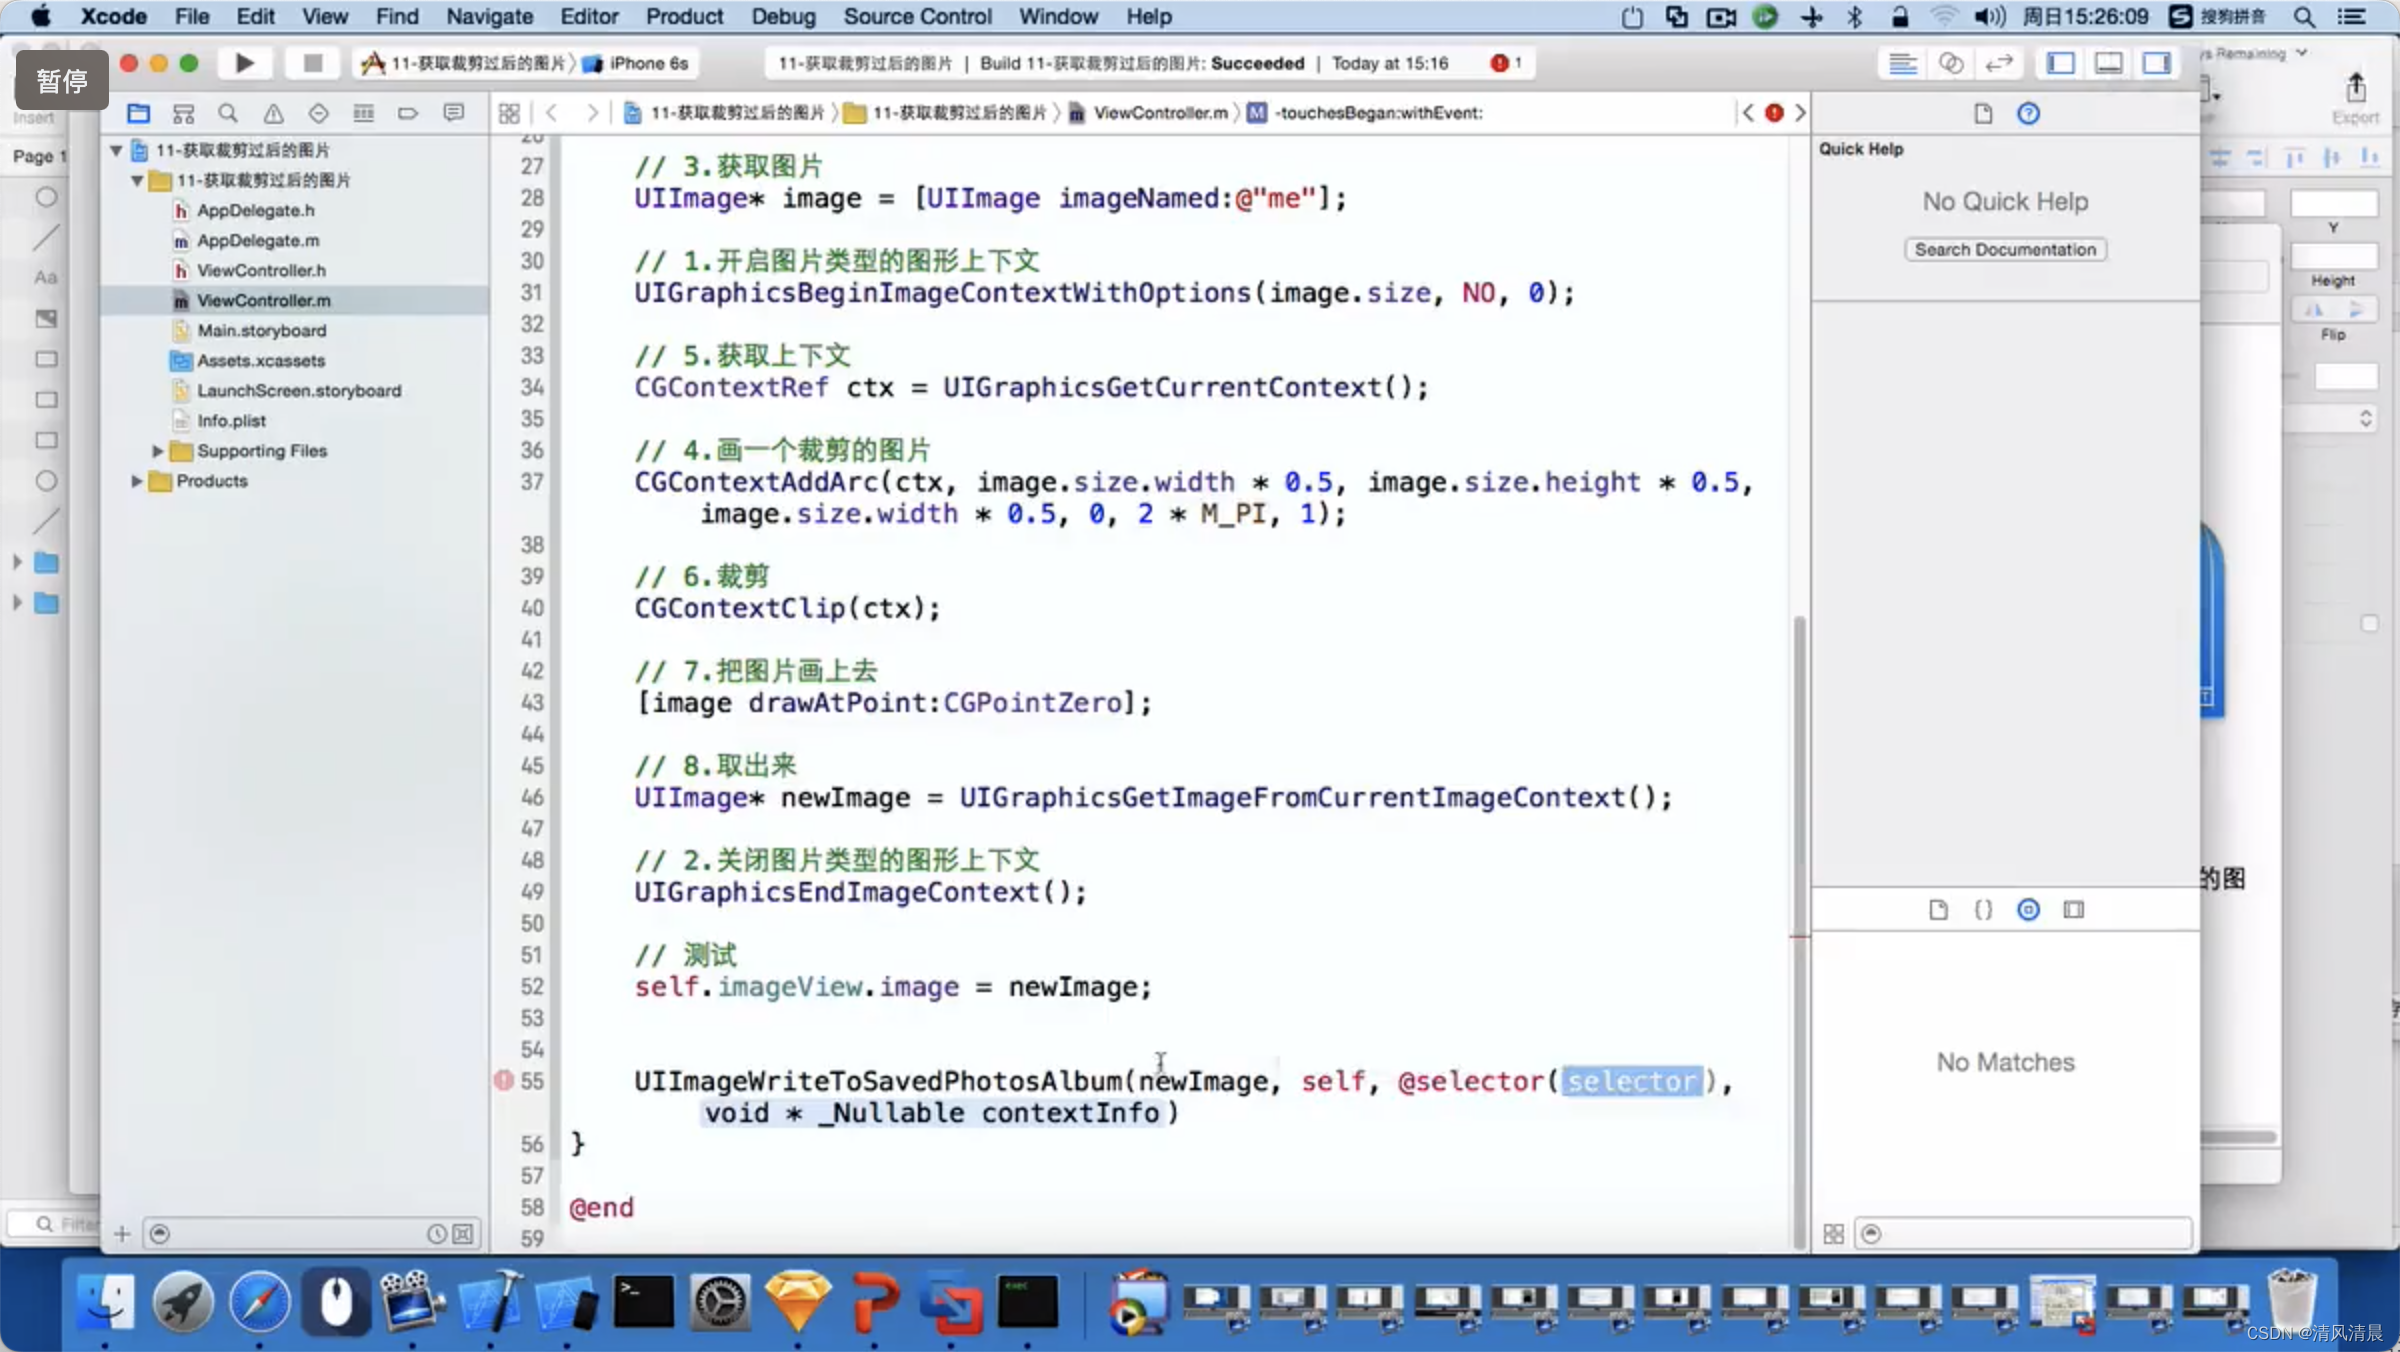2400x1352 pixels.
Task: Toggle the right utilities panel visibility
Action: [2156, 63]
